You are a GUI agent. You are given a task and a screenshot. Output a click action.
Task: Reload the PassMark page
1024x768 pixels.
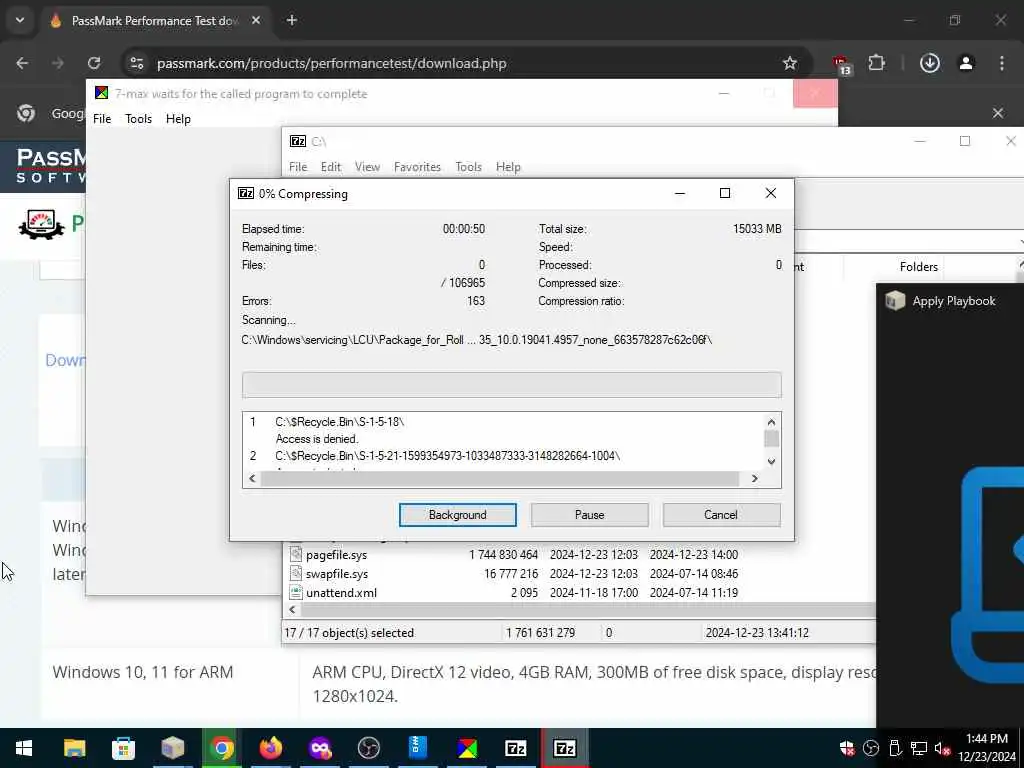click(x=94, y=63)
